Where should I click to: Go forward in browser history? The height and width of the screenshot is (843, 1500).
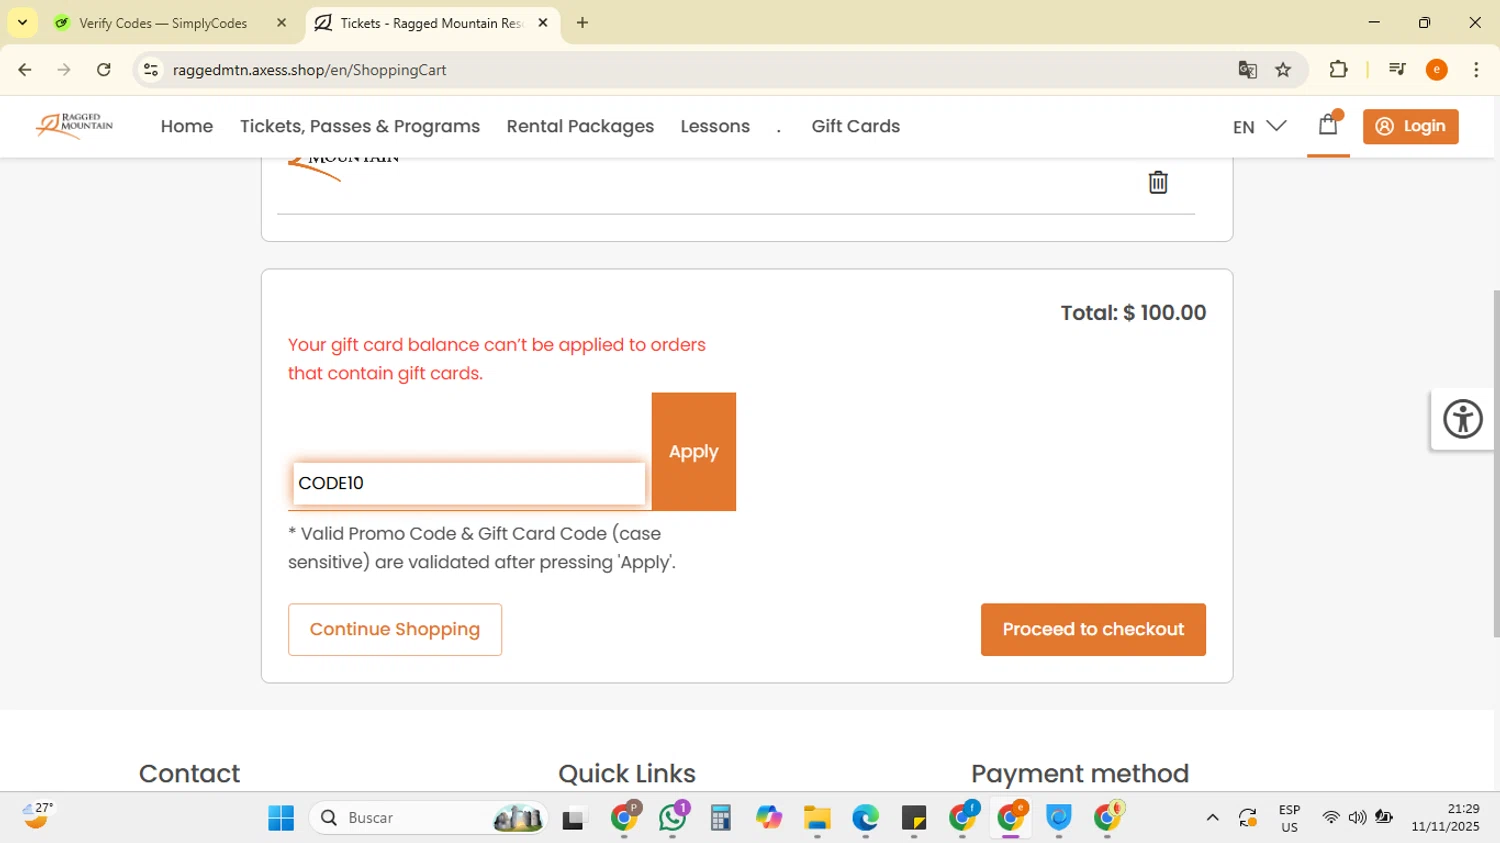[64, 70]
